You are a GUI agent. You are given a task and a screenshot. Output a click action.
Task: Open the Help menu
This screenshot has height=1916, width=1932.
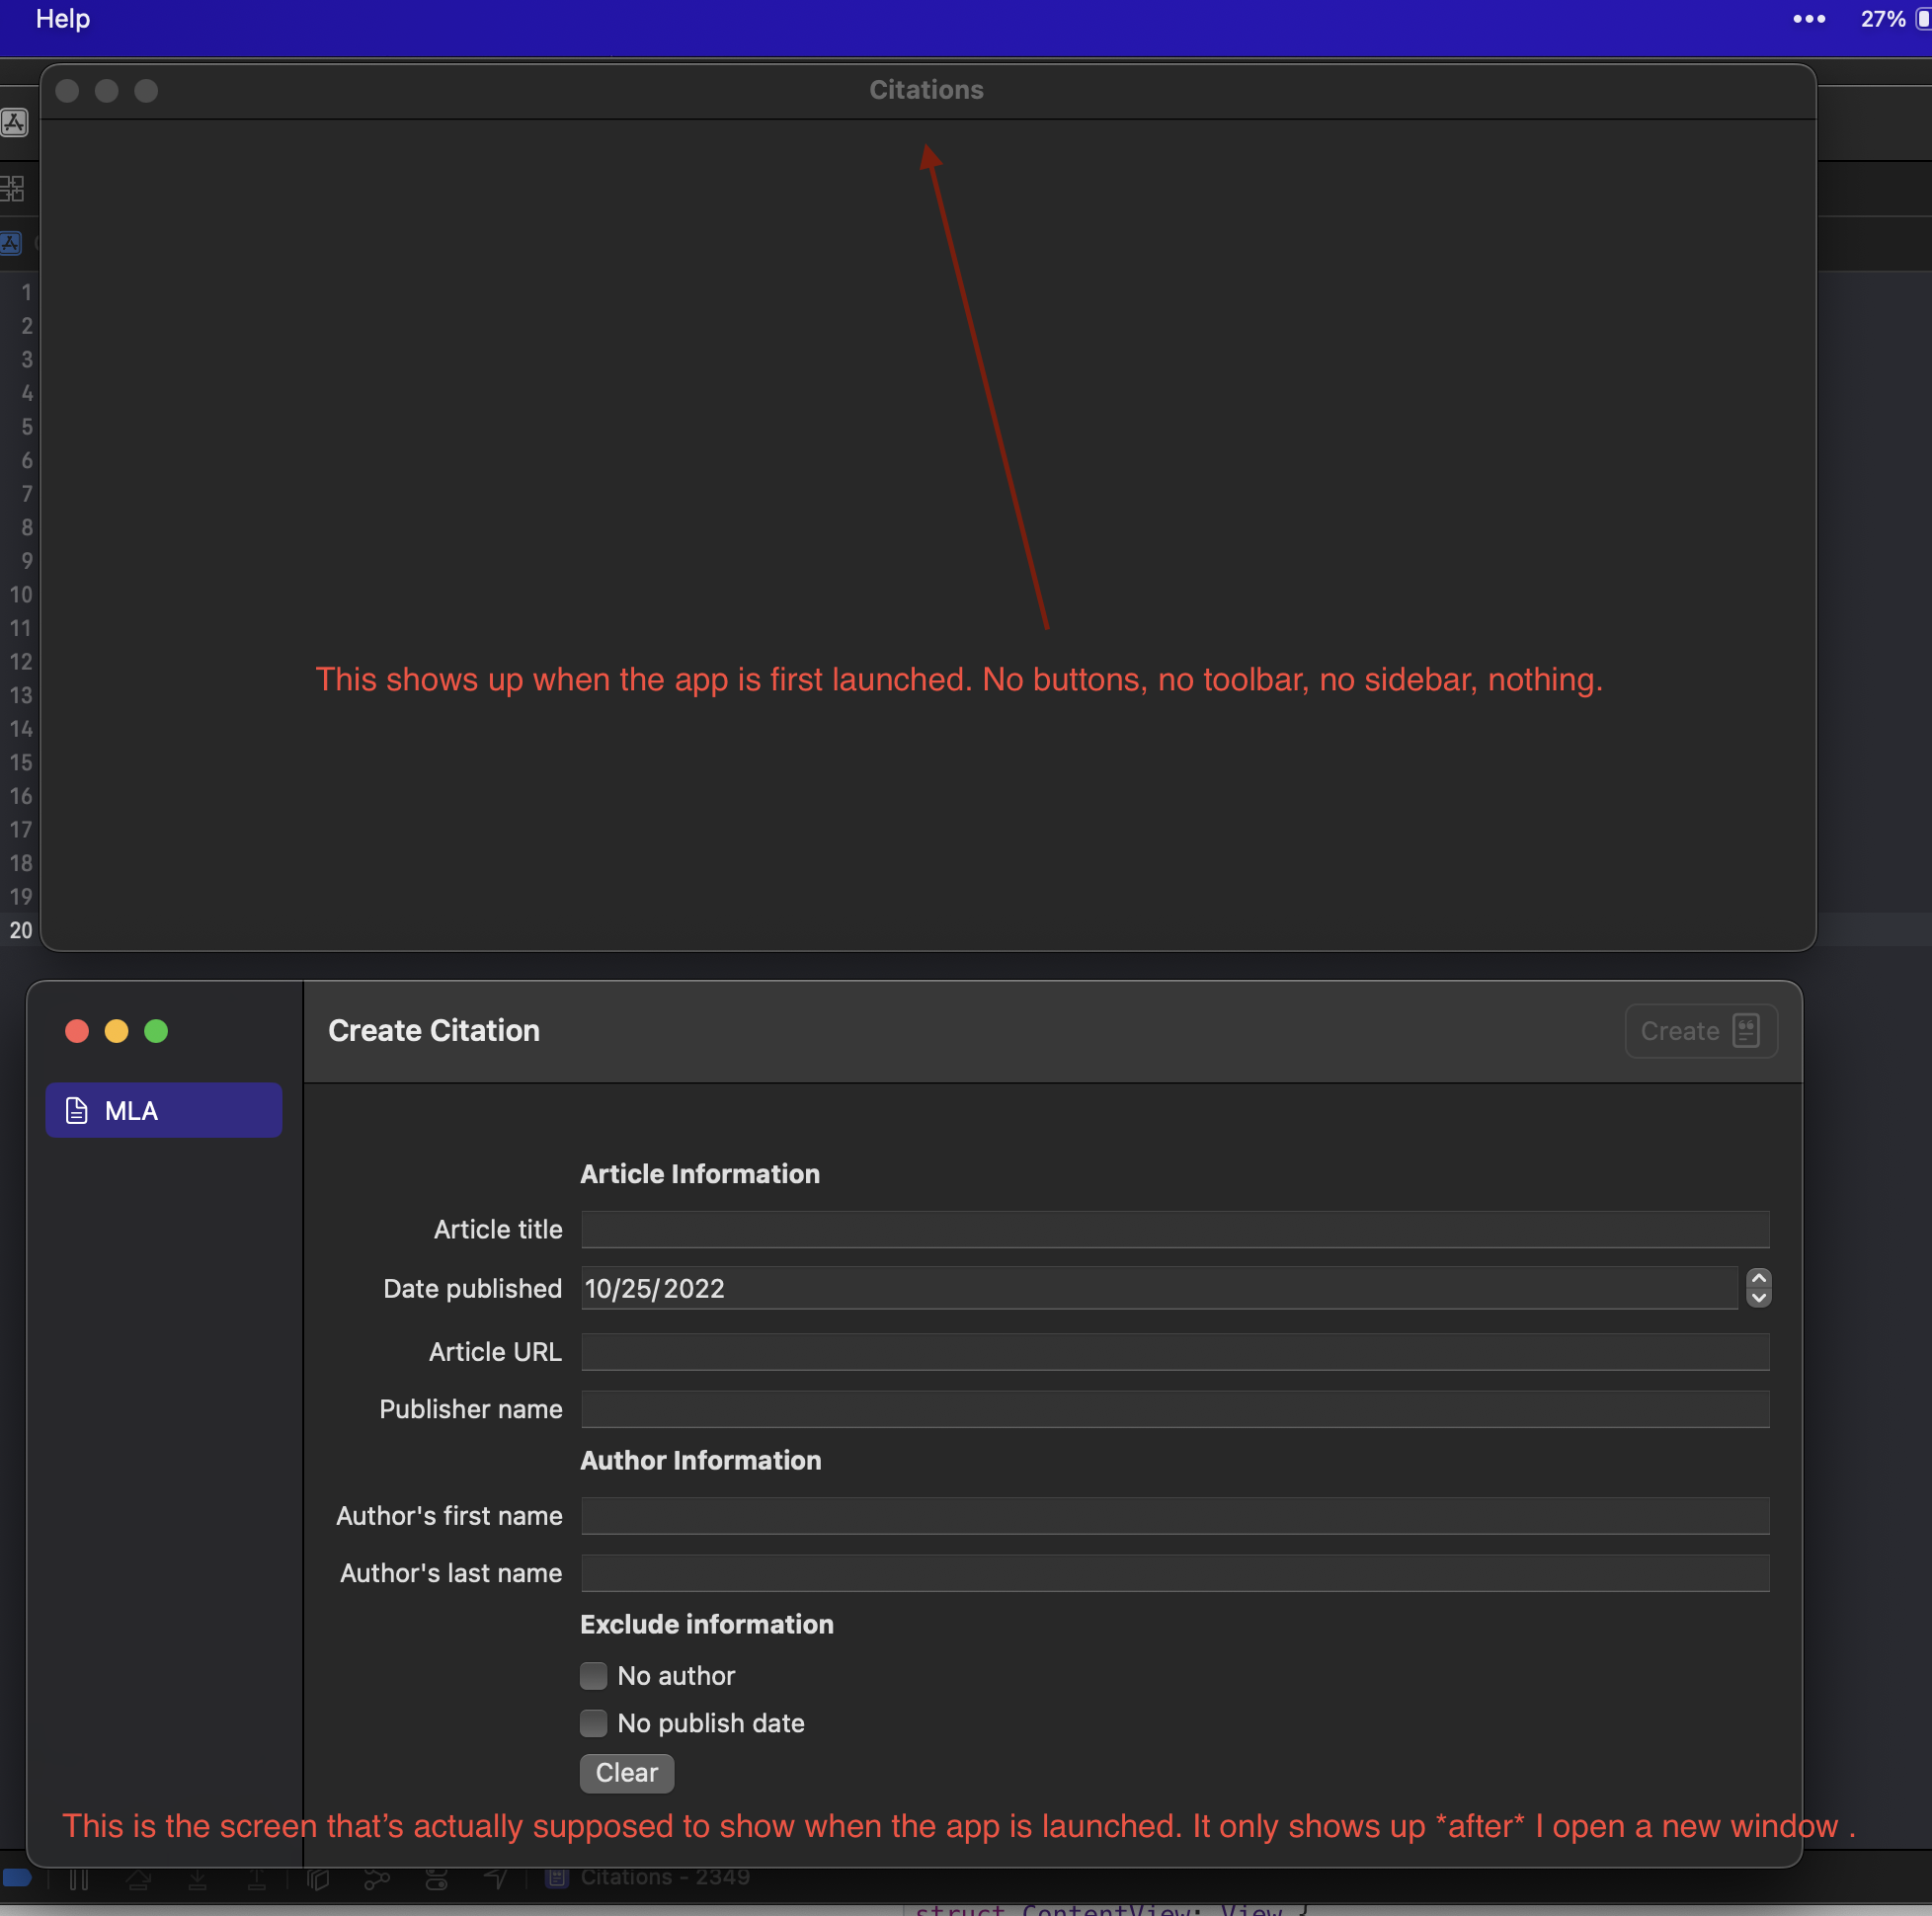tap(63, 19)
